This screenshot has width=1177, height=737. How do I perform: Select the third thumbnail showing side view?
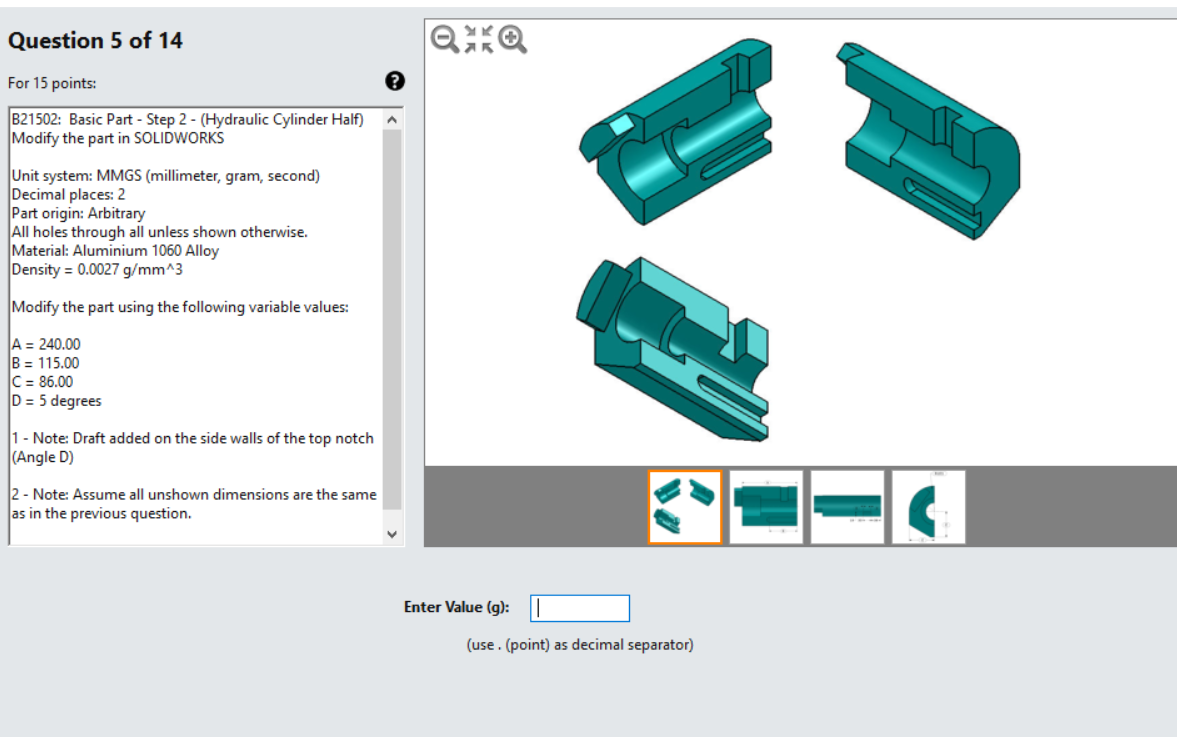847,507
